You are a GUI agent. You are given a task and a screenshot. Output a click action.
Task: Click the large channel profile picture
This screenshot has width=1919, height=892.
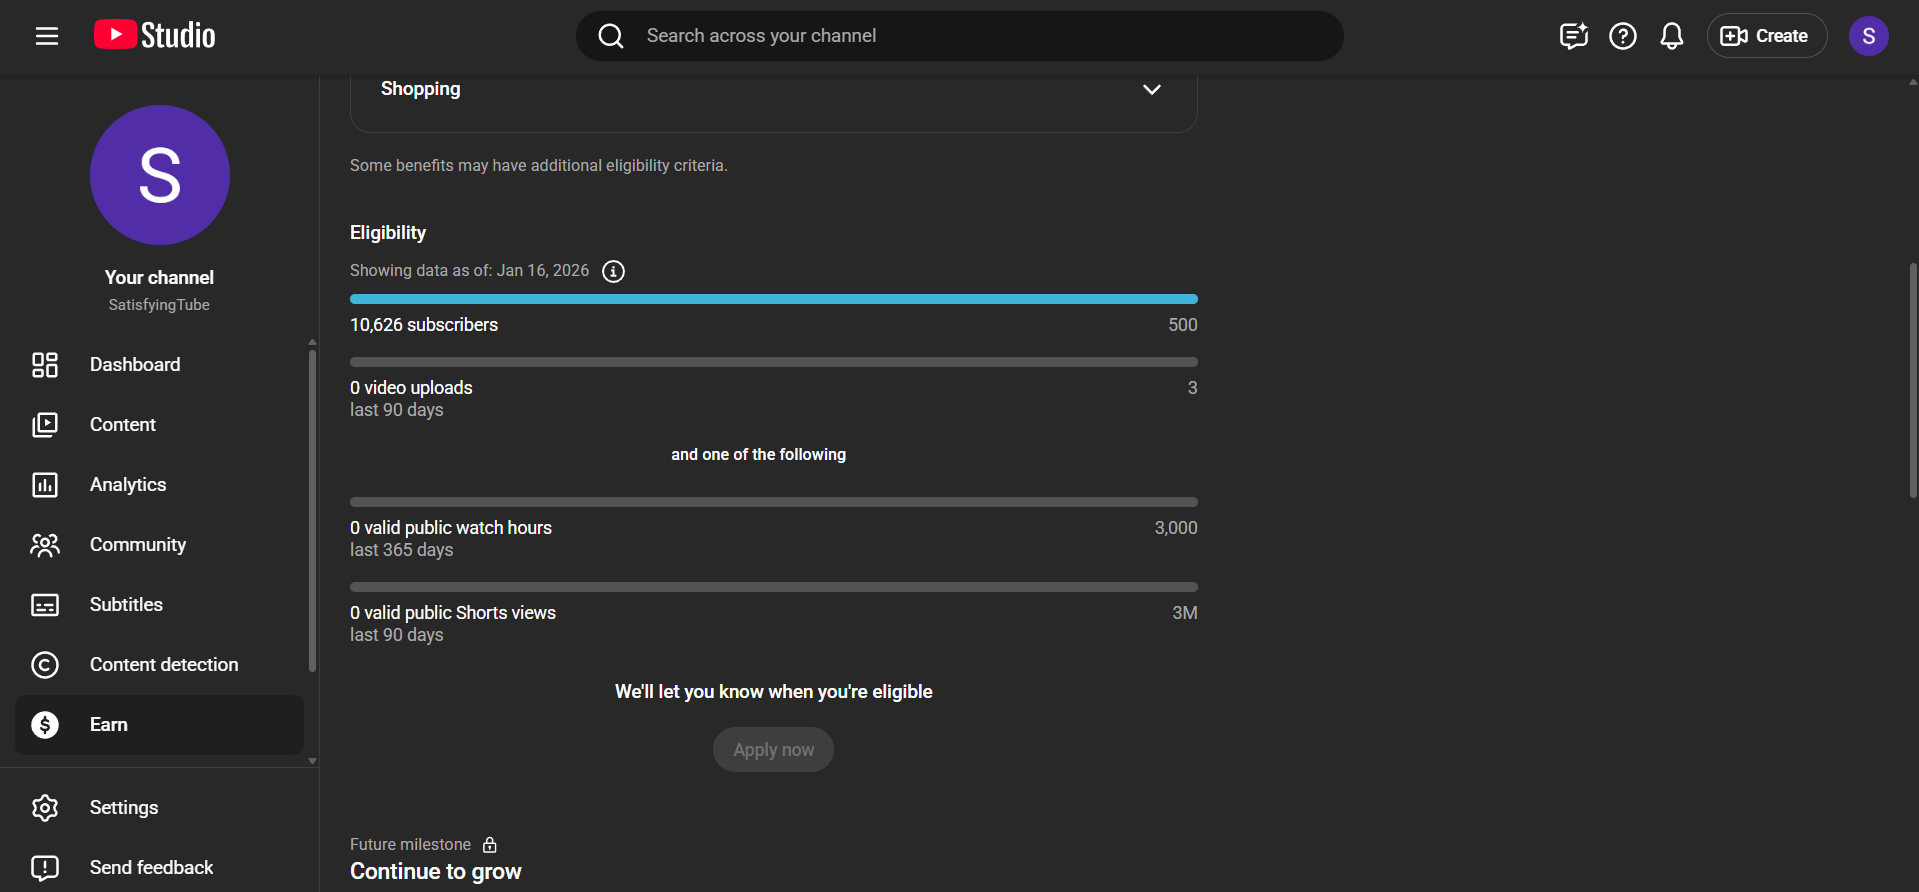coord(160,175)
